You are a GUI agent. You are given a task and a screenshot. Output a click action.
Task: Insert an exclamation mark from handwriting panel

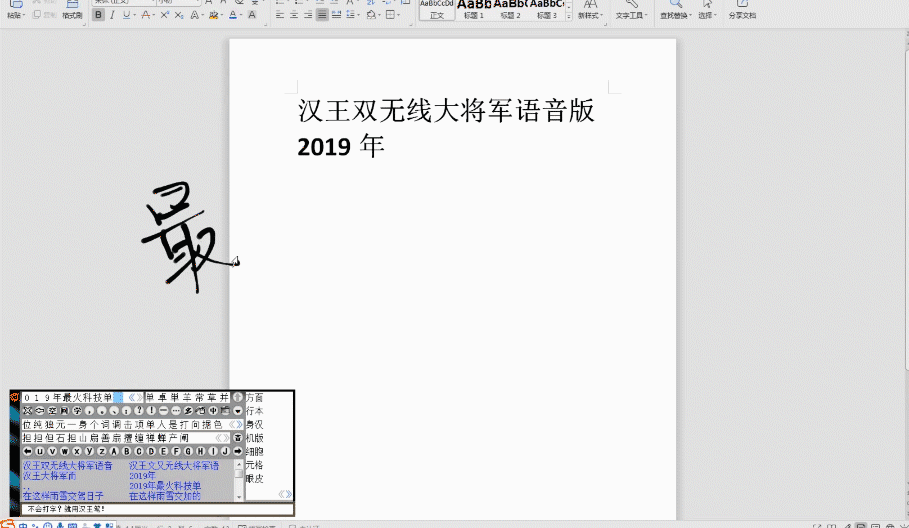click(x=151, y=410)
